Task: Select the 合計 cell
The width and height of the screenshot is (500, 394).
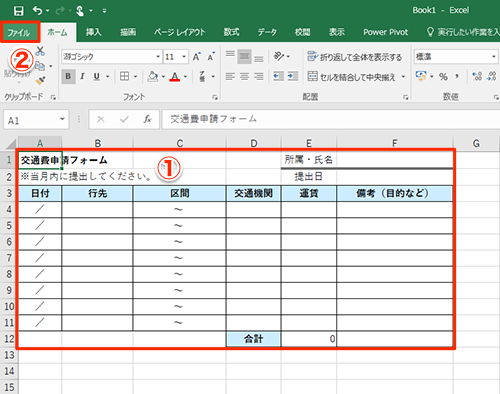Action: 254,339
